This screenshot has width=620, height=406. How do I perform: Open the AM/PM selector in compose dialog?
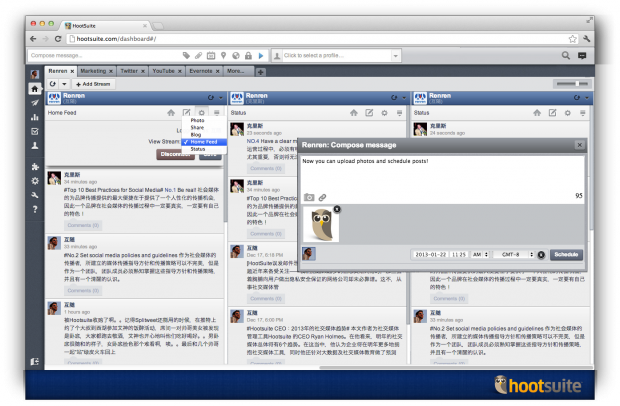click(x=480, y=255)
